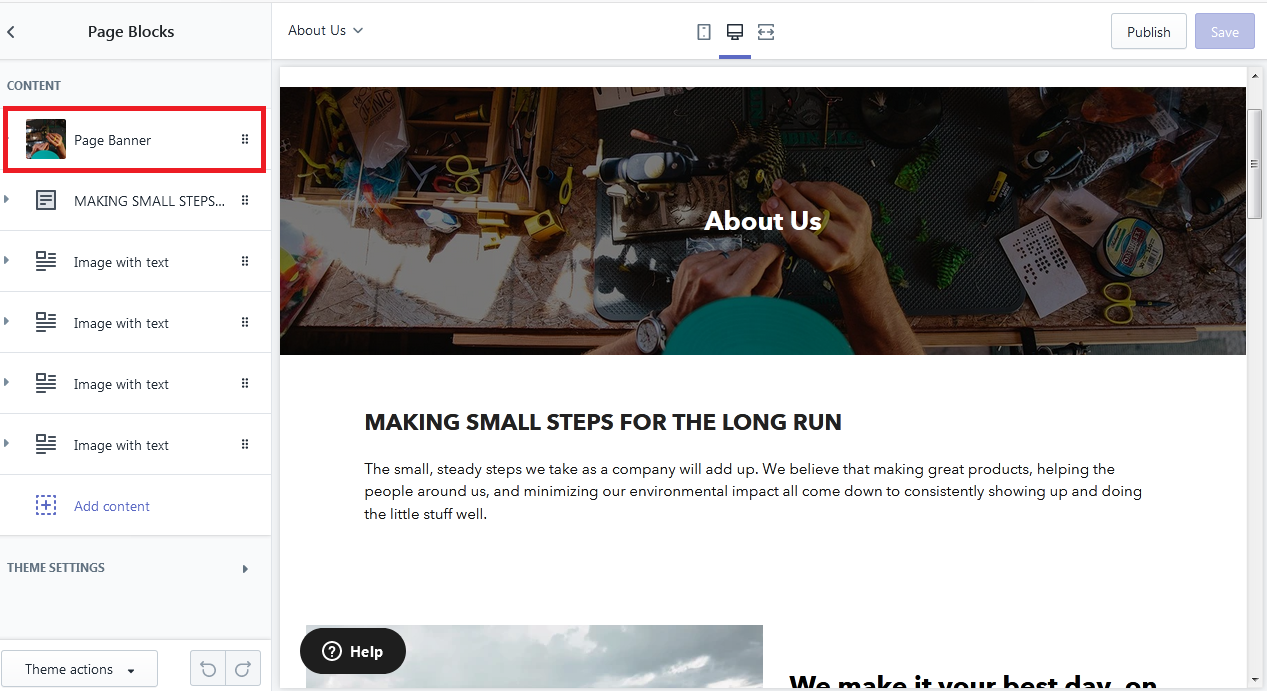Expand the third Image with text block
Image resolution: width=1267 pixels, height=691 pixels.
(x=6, y=383)
